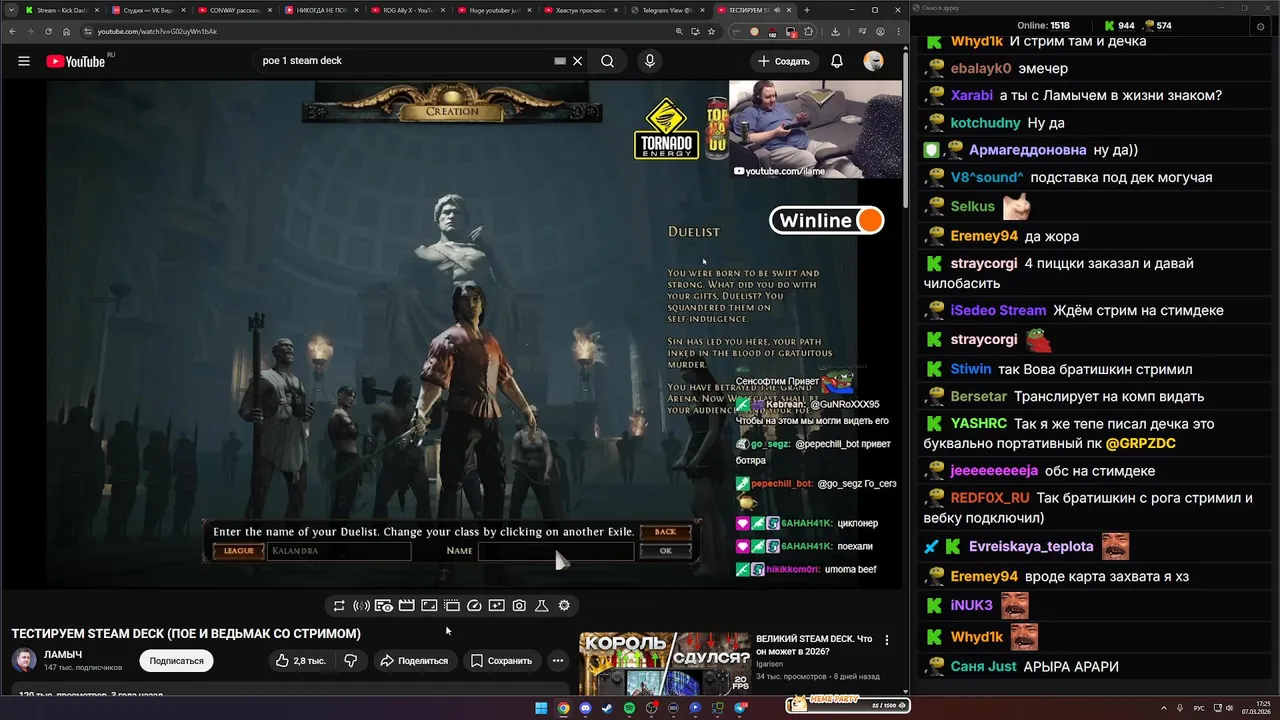Dislike the video
Image resolution: width=1280 pixels, height=720 pixels.
click(351, 661)
